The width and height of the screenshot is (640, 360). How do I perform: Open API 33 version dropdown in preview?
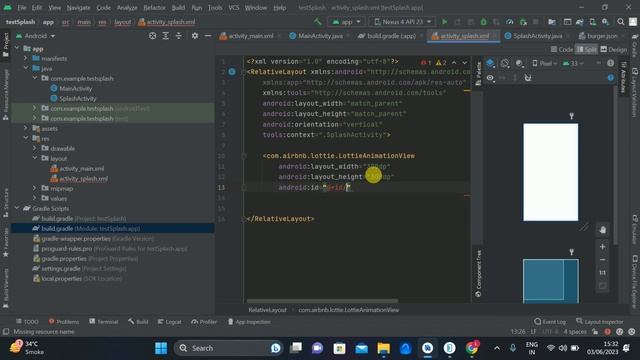pos(573,63)
